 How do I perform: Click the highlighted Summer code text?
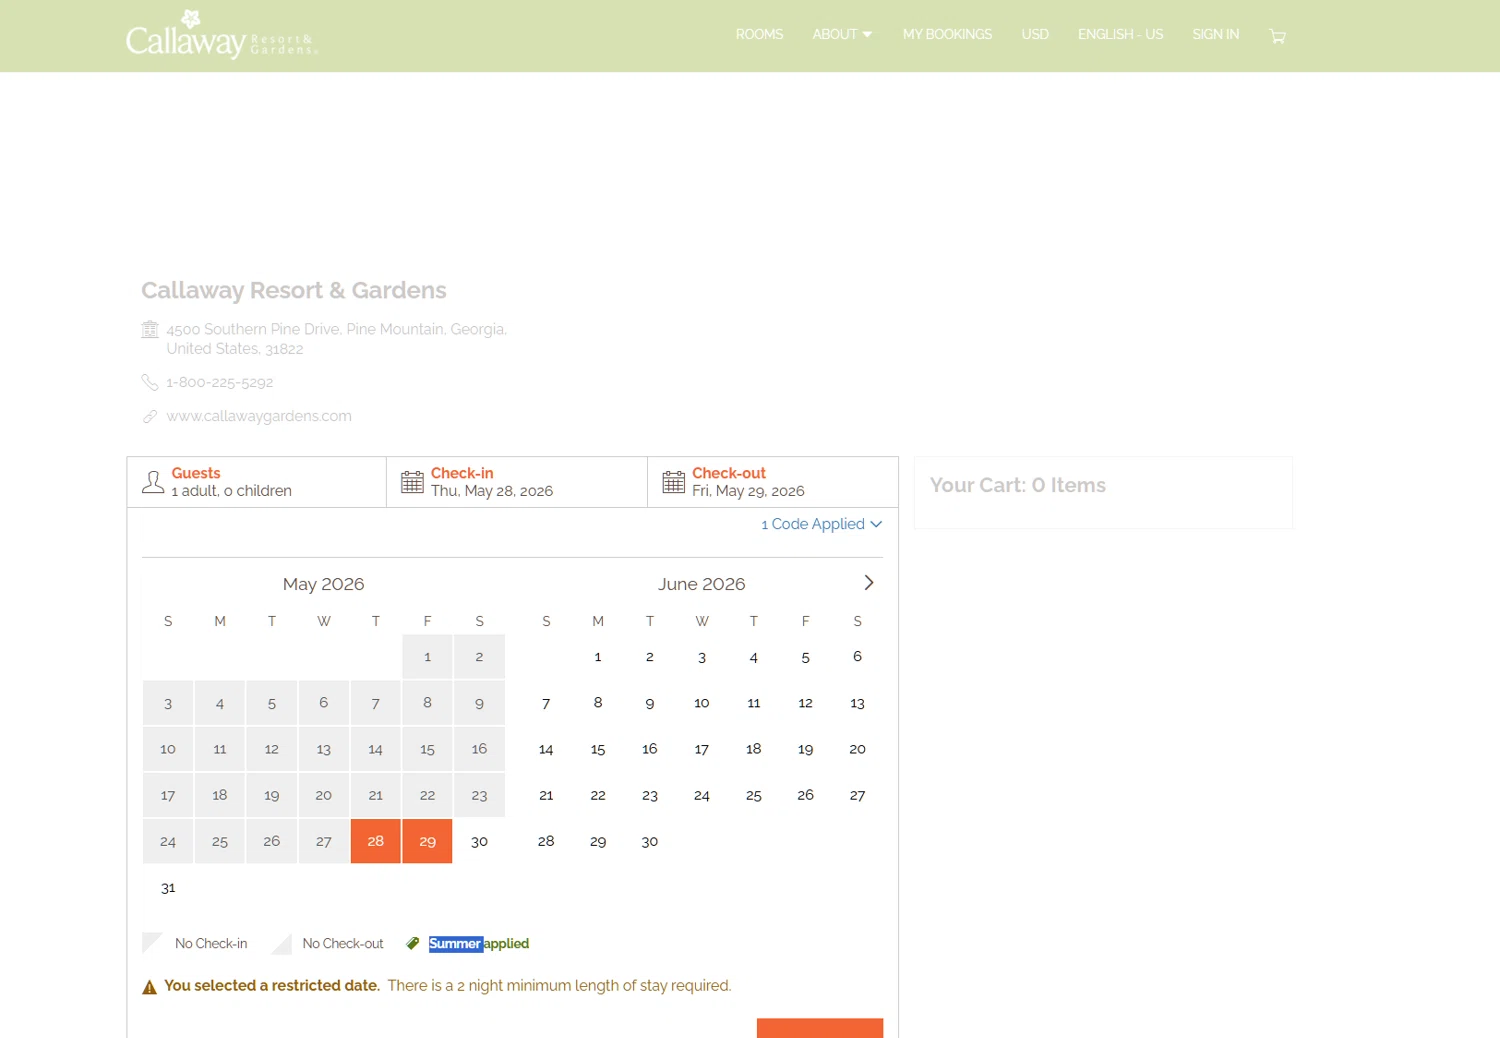click(455, 943)
